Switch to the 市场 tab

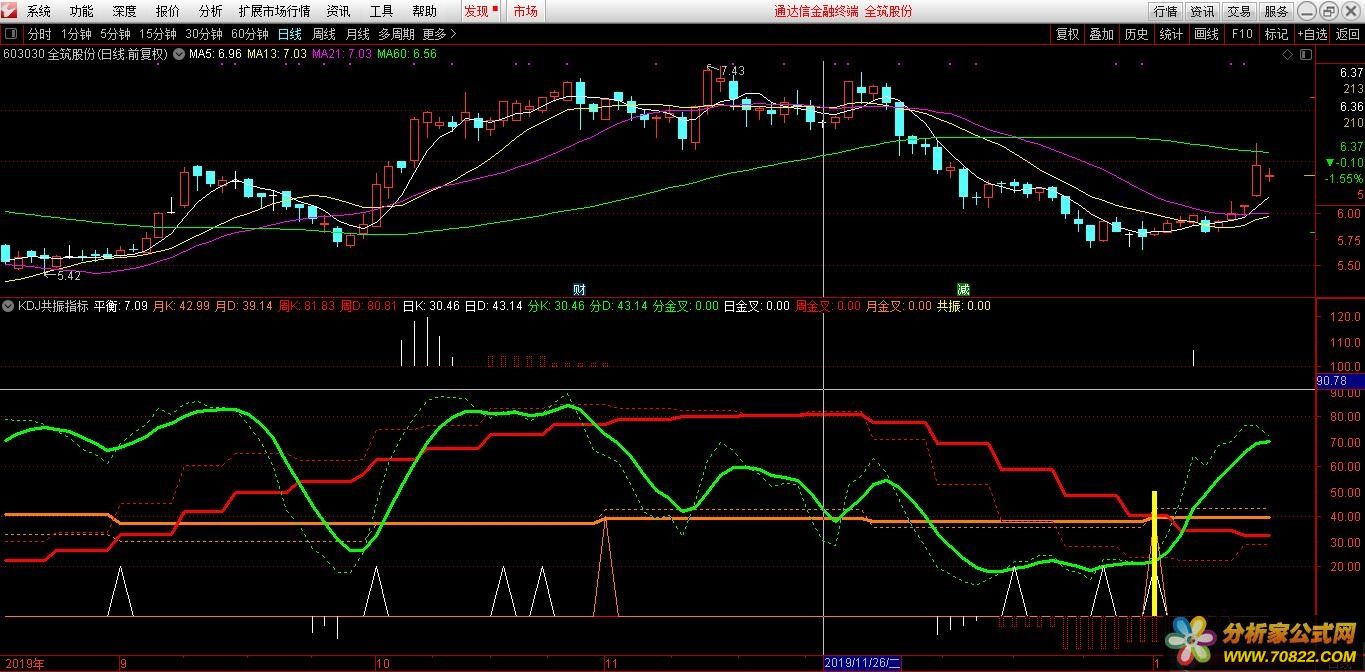click(x=525, y=11)
